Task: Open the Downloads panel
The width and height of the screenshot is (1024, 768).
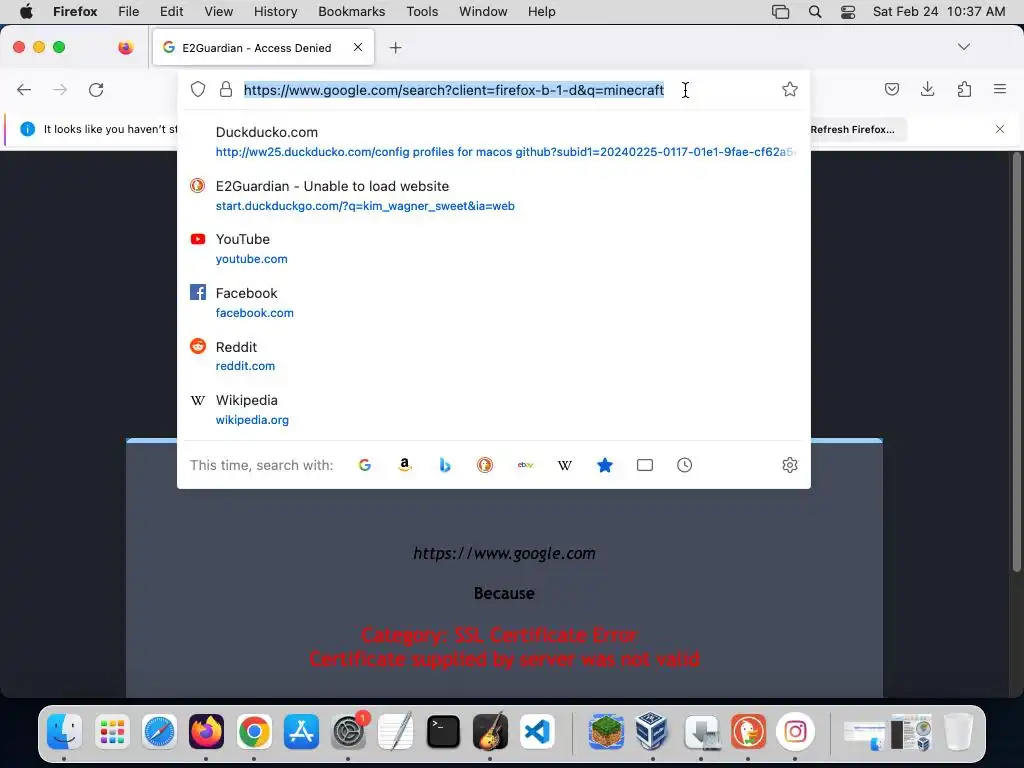Action: [x=927, y=89]
